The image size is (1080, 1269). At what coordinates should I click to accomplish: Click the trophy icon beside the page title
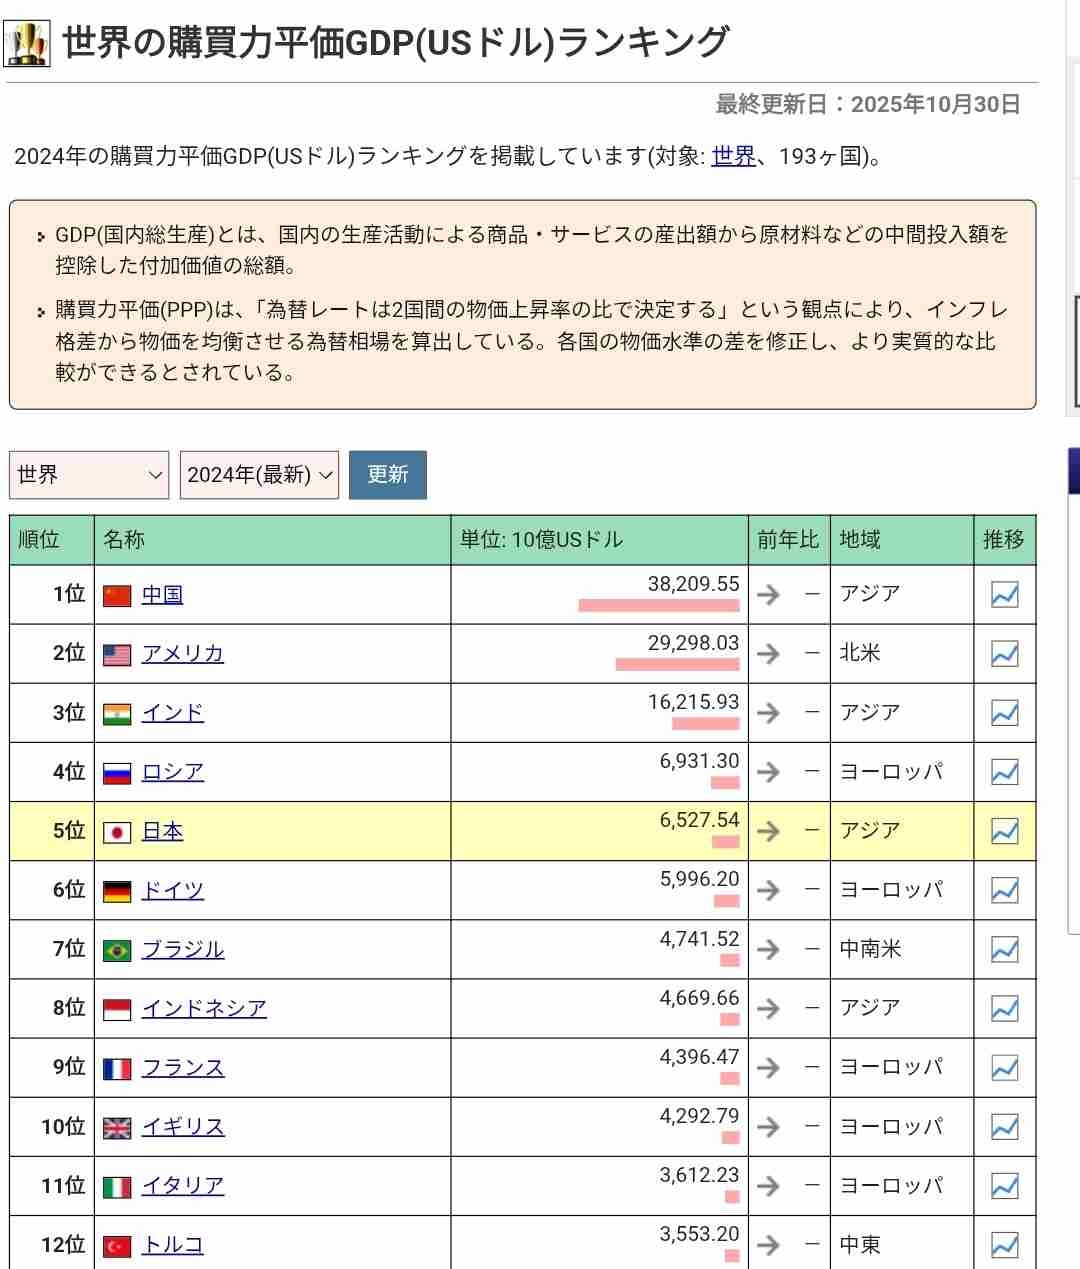(28, 43)
